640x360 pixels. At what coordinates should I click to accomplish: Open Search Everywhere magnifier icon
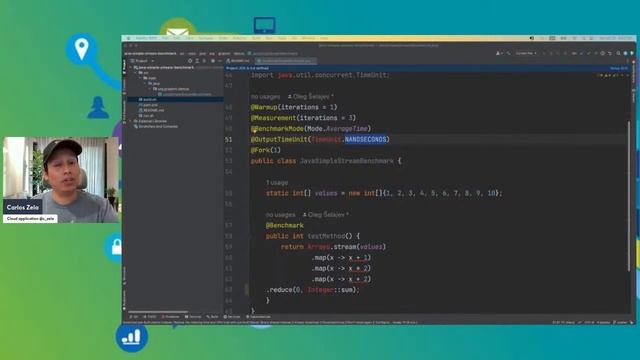[x=619, y=53]
